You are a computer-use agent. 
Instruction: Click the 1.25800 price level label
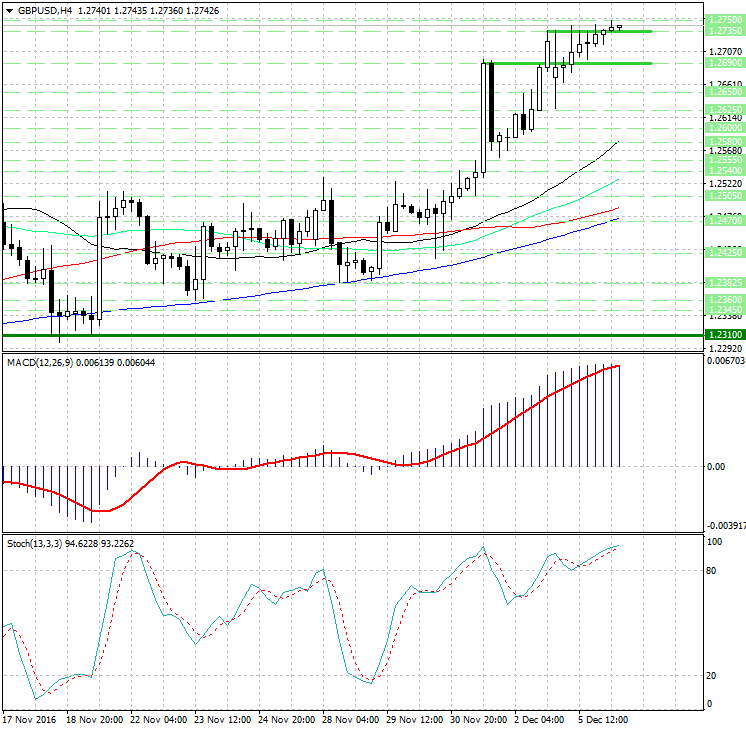[725, 142]
